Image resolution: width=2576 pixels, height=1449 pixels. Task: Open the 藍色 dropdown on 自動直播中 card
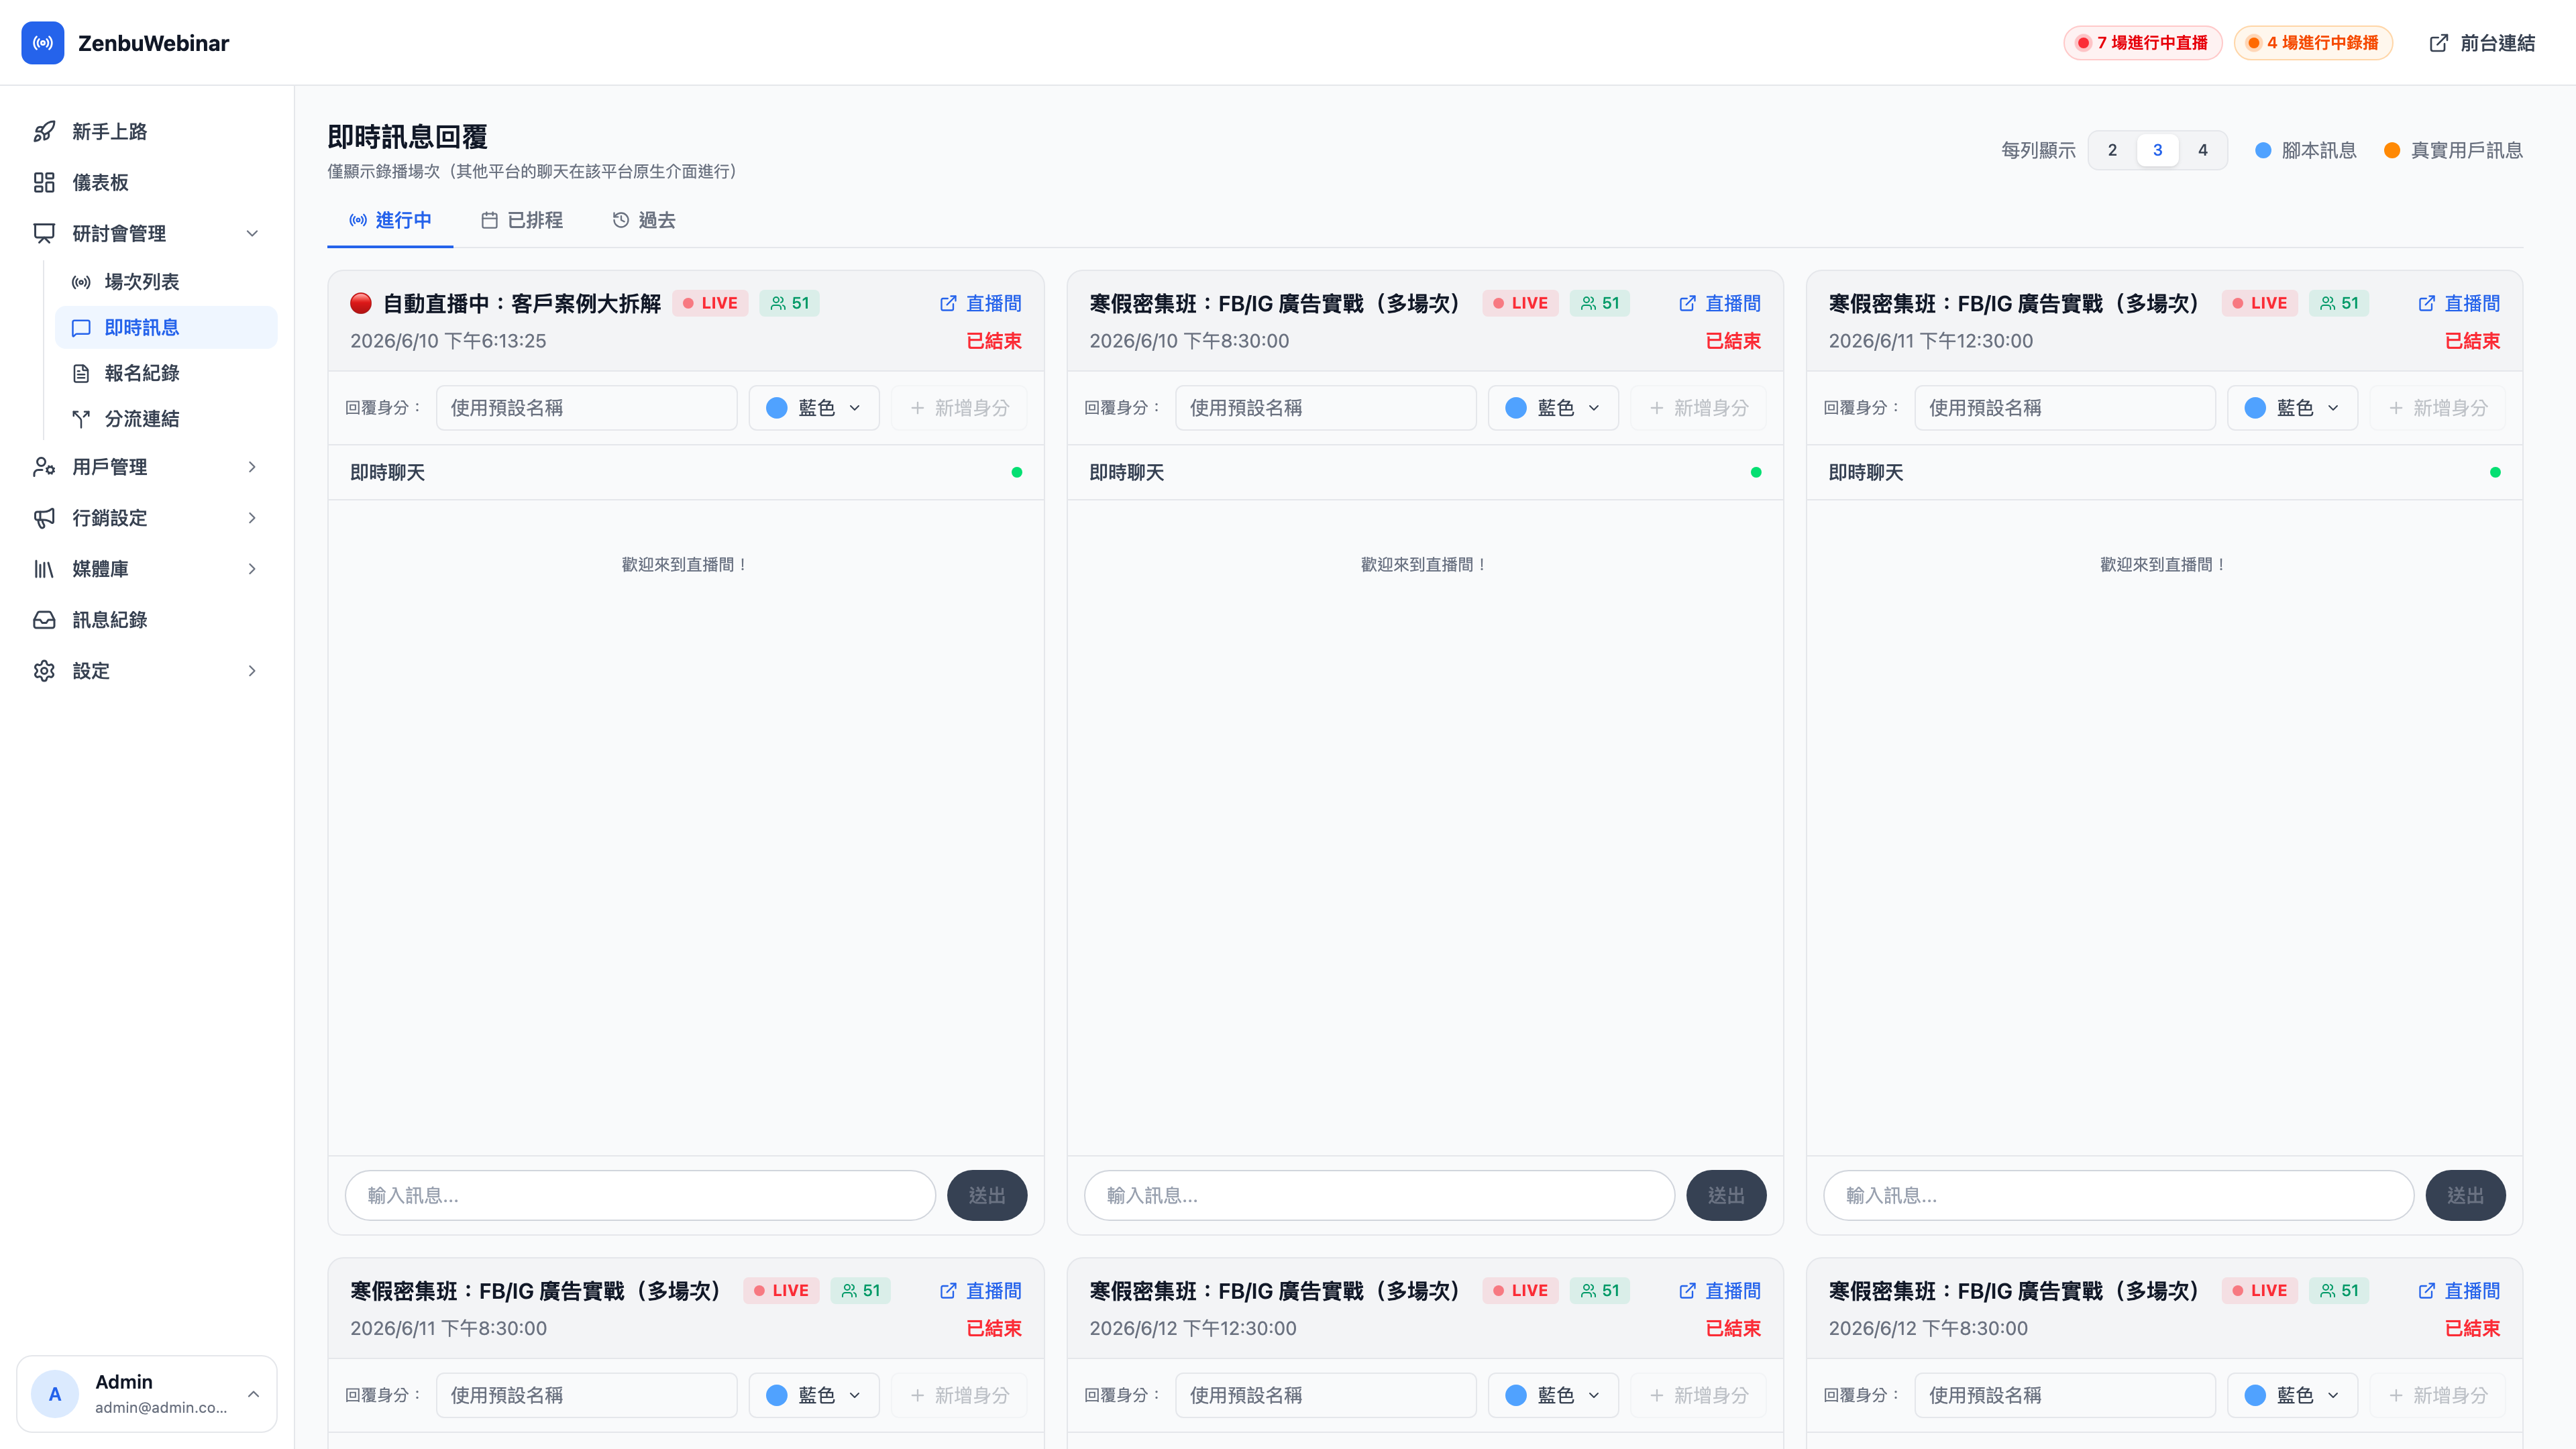click(814, 408)
